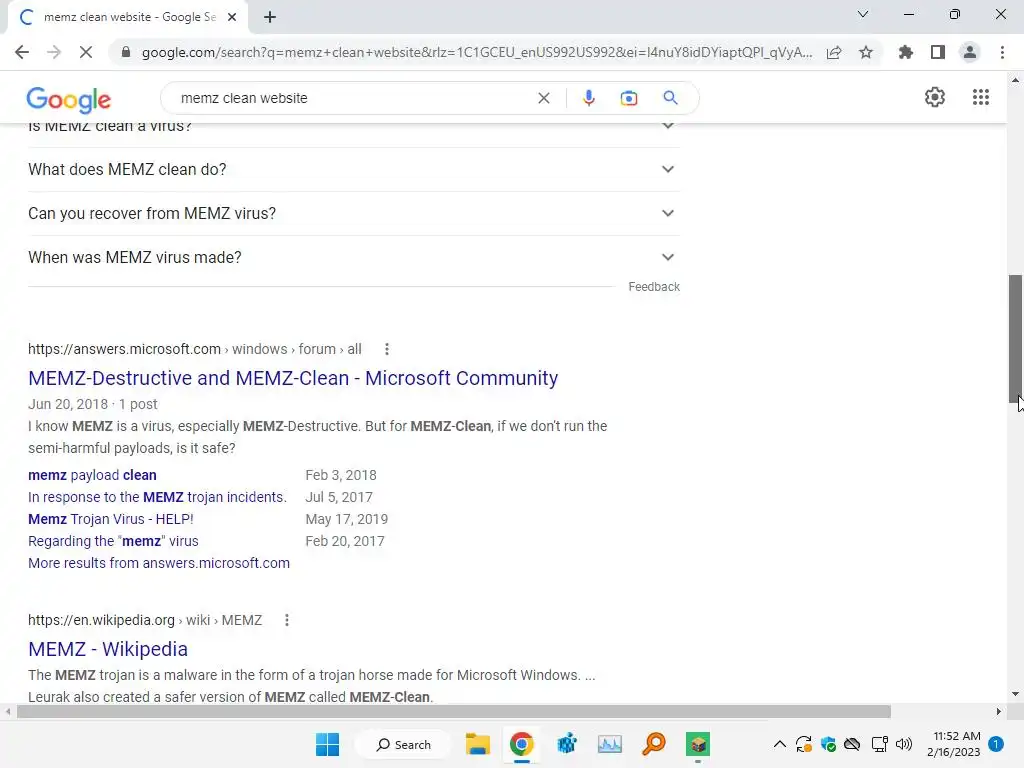Open clock and date 11:52 AM

click(x=953, y=744)
